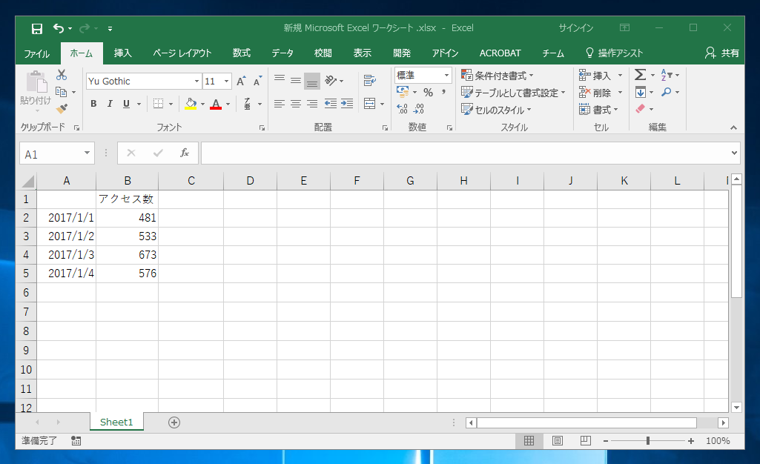Select the Sheet1 tab

[x=116, y=422]
